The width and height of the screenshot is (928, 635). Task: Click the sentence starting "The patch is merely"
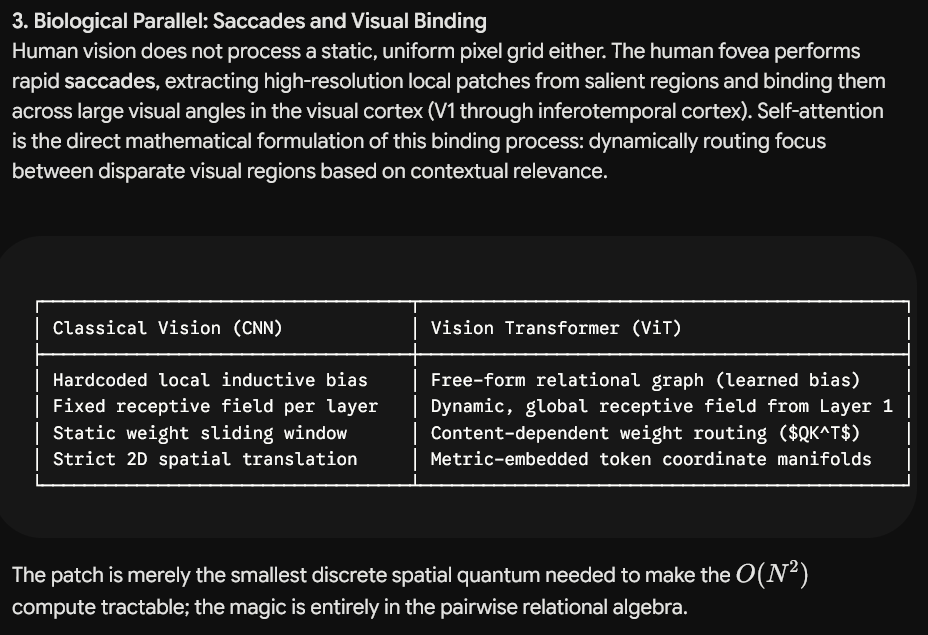(x=410, y=590)
